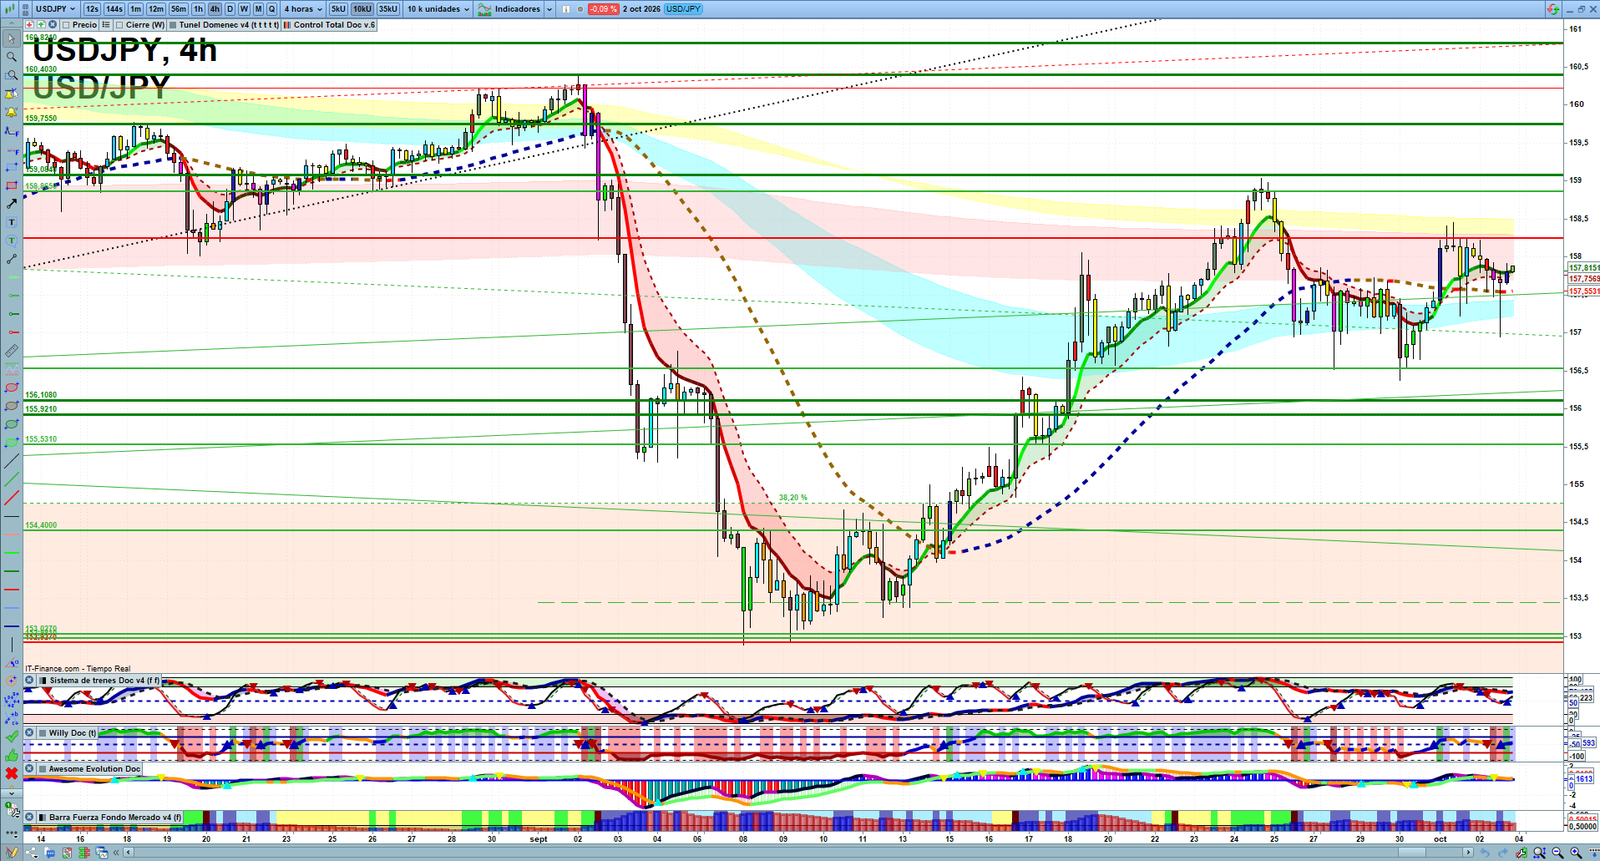Click the 35kU units button
Viewport: 1600px width, 861px height.
coord(388,9)
